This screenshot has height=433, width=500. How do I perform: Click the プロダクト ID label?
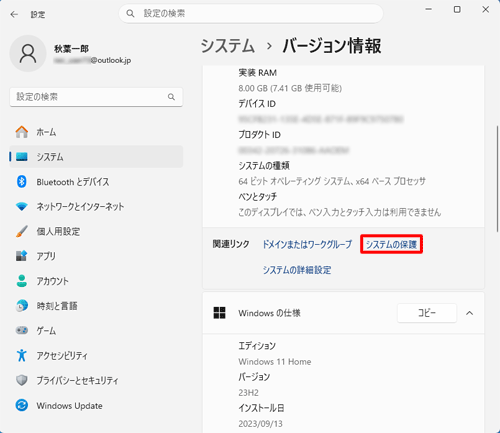click(259, 135)
